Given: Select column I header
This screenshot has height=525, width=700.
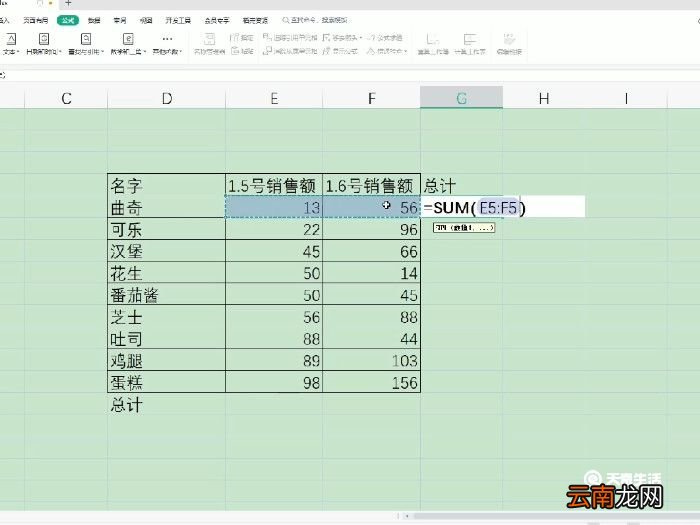Looking at the screenshot, I should 626,98.
